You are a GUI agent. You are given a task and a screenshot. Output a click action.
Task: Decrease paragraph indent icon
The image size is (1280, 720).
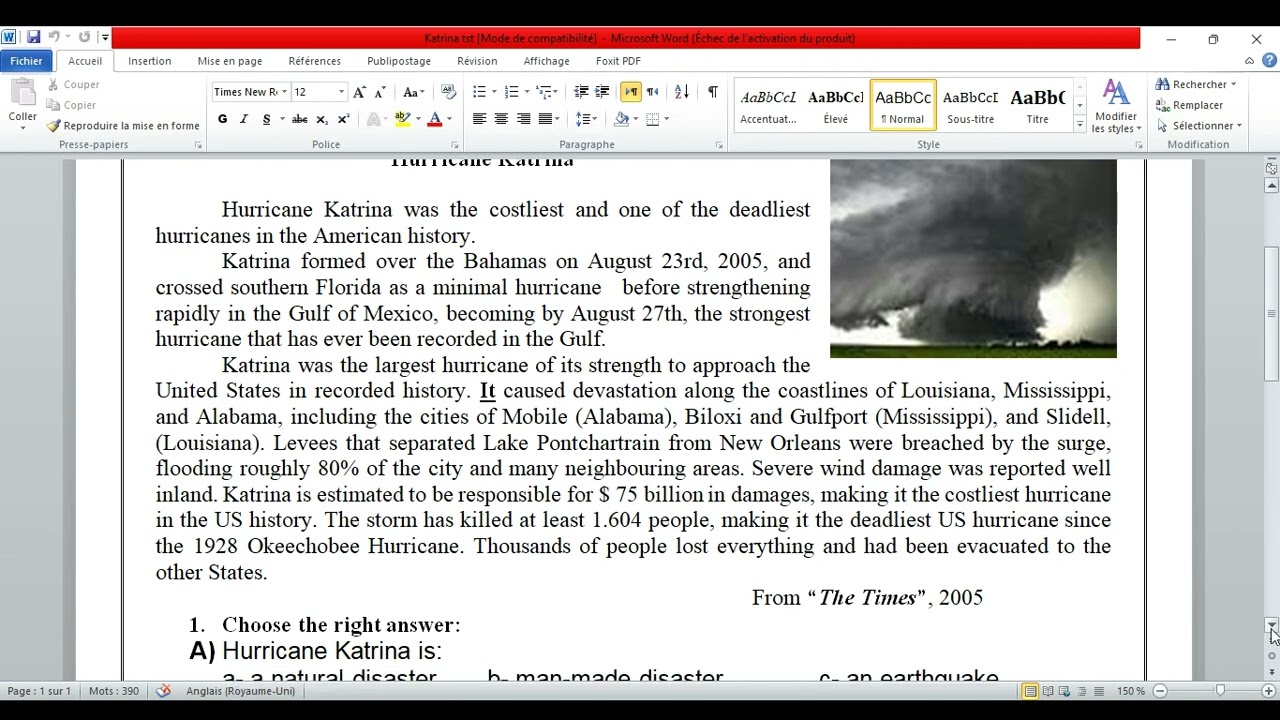[x=581, y=92]
